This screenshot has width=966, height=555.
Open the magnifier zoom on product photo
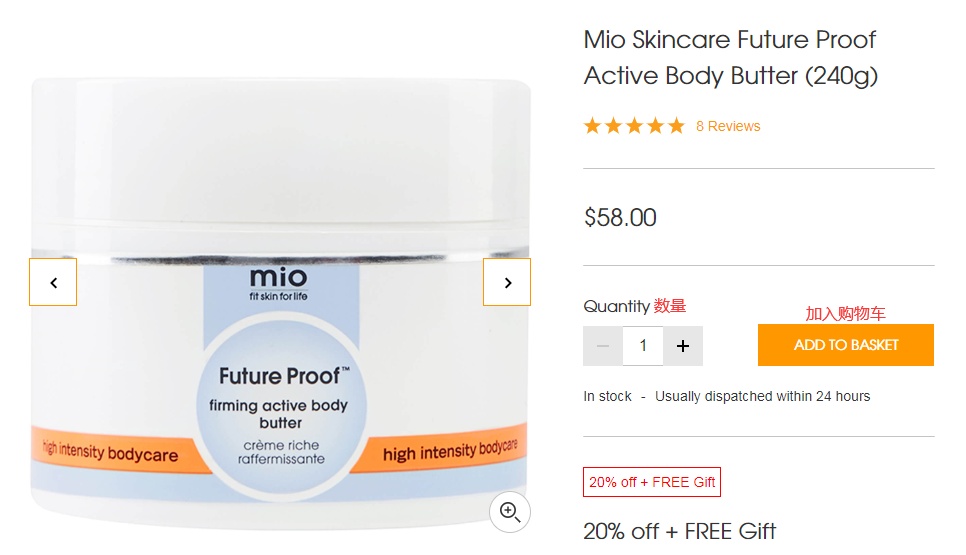point(510,512)
